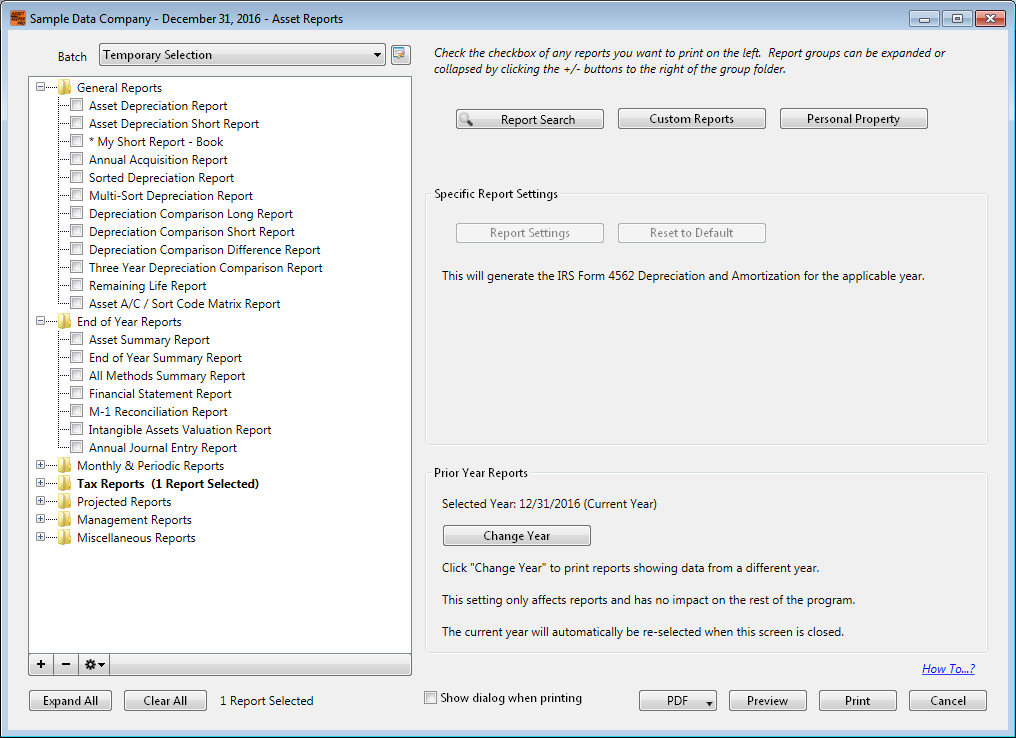
Task: Expand the Monthly & Periodic Reports group
Action: pyautogui.click(x=40, y=465)
